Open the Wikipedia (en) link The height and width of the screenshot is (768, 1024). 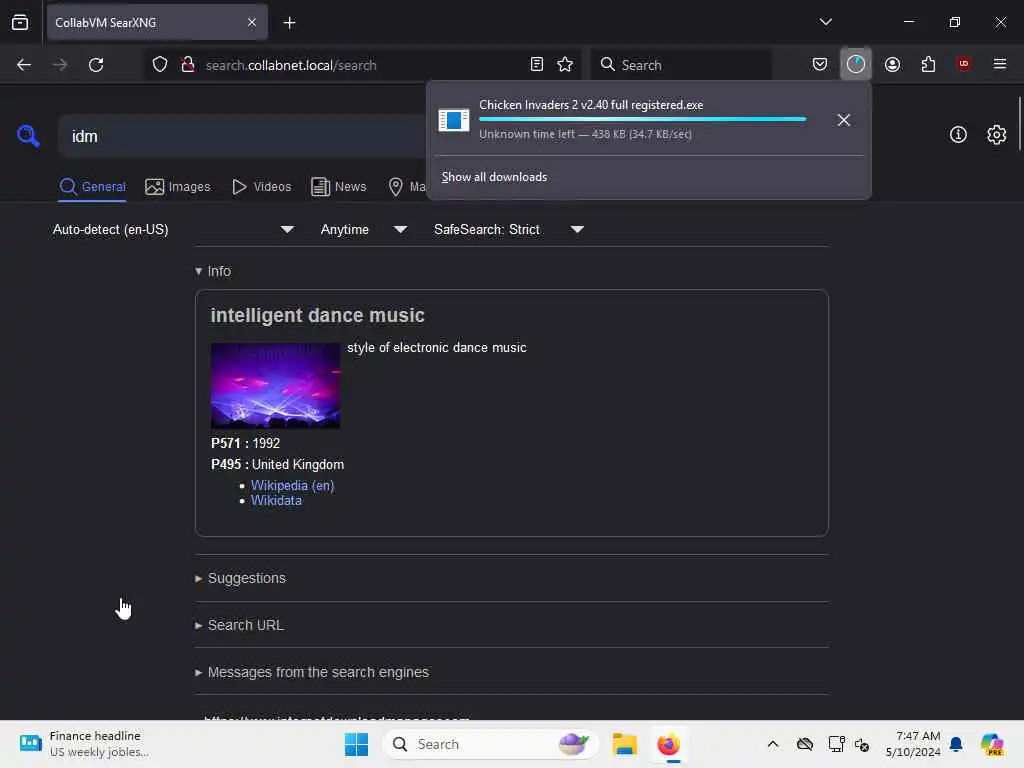point(293,486)
